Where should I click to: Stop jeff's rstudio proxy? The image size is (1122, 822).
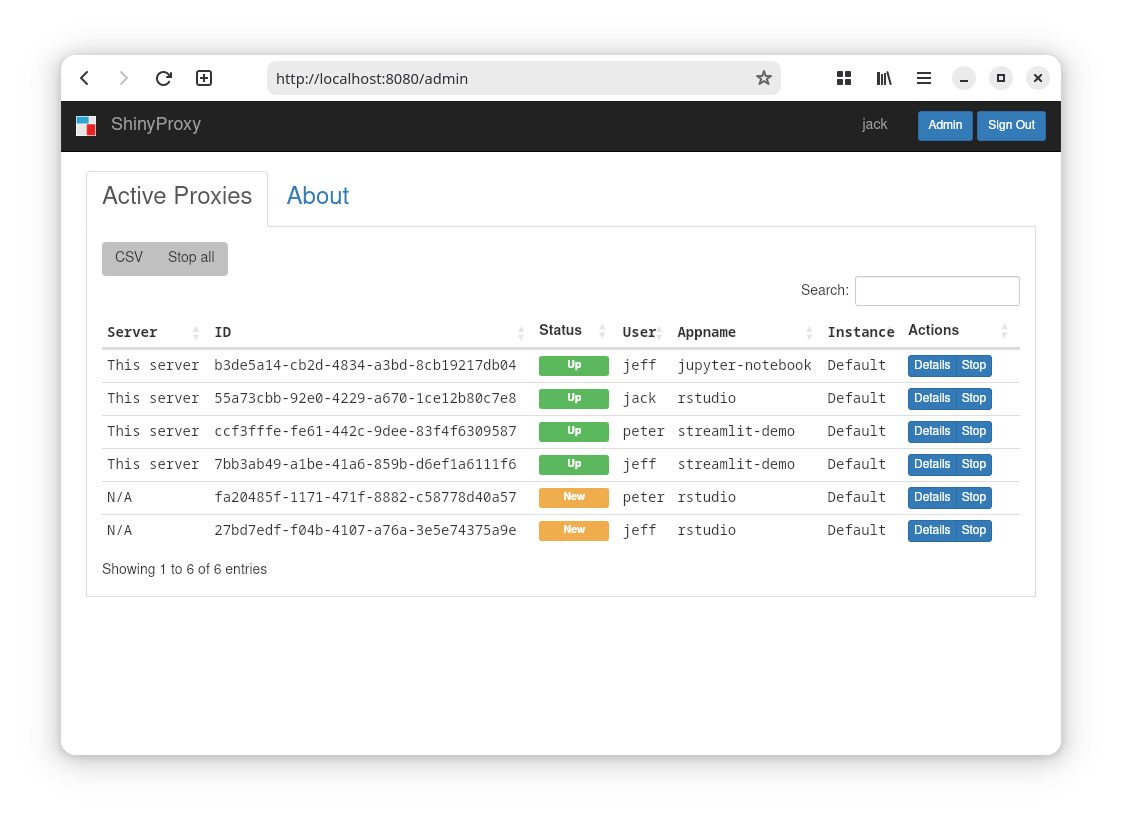pos(974,530)
